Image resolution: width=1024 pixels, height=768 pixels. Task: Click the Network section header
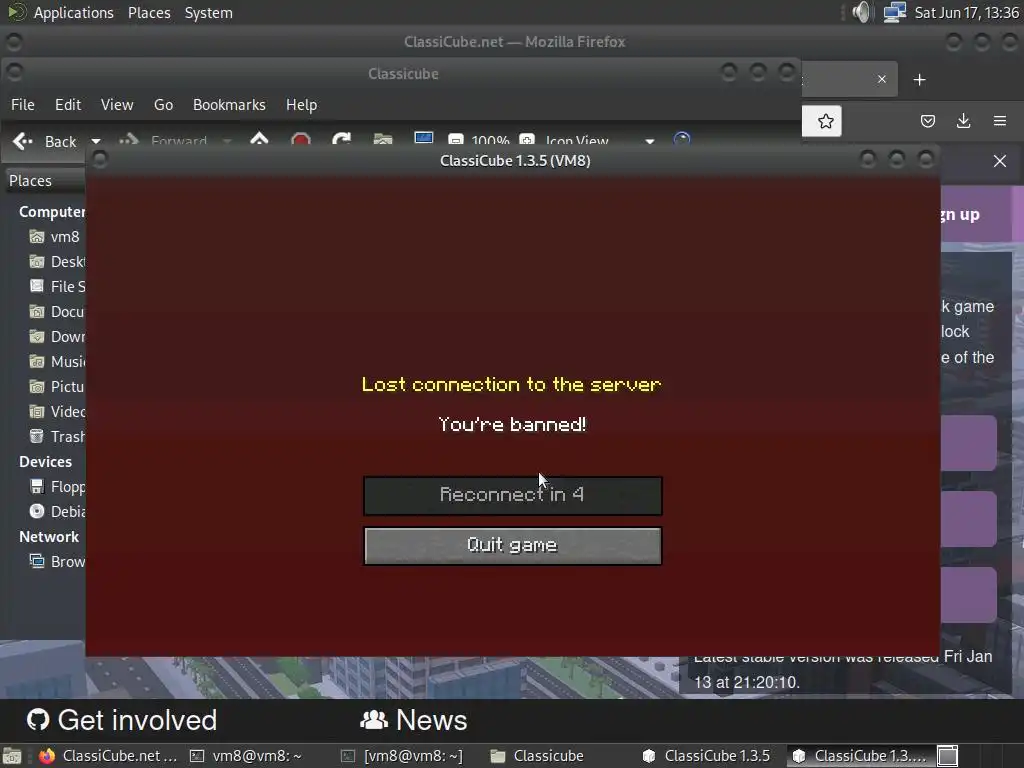49,537
